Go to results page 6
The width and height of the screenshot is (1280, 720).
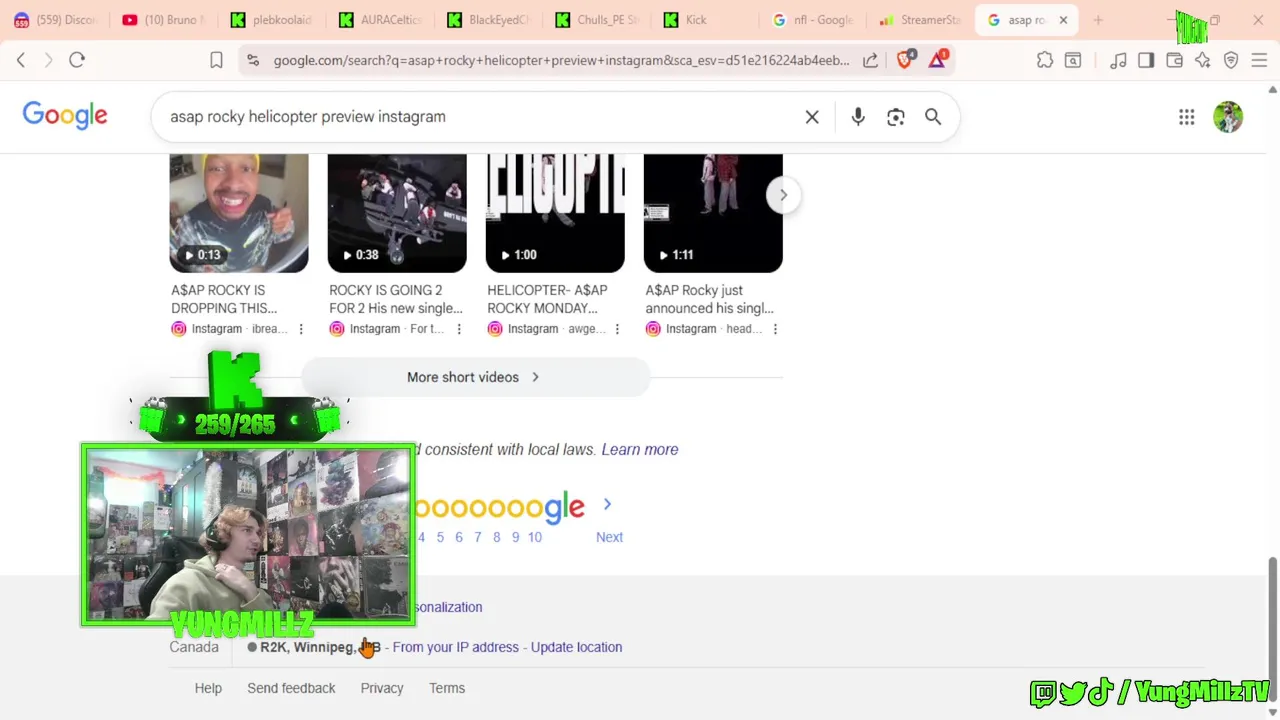click(459, 537)
